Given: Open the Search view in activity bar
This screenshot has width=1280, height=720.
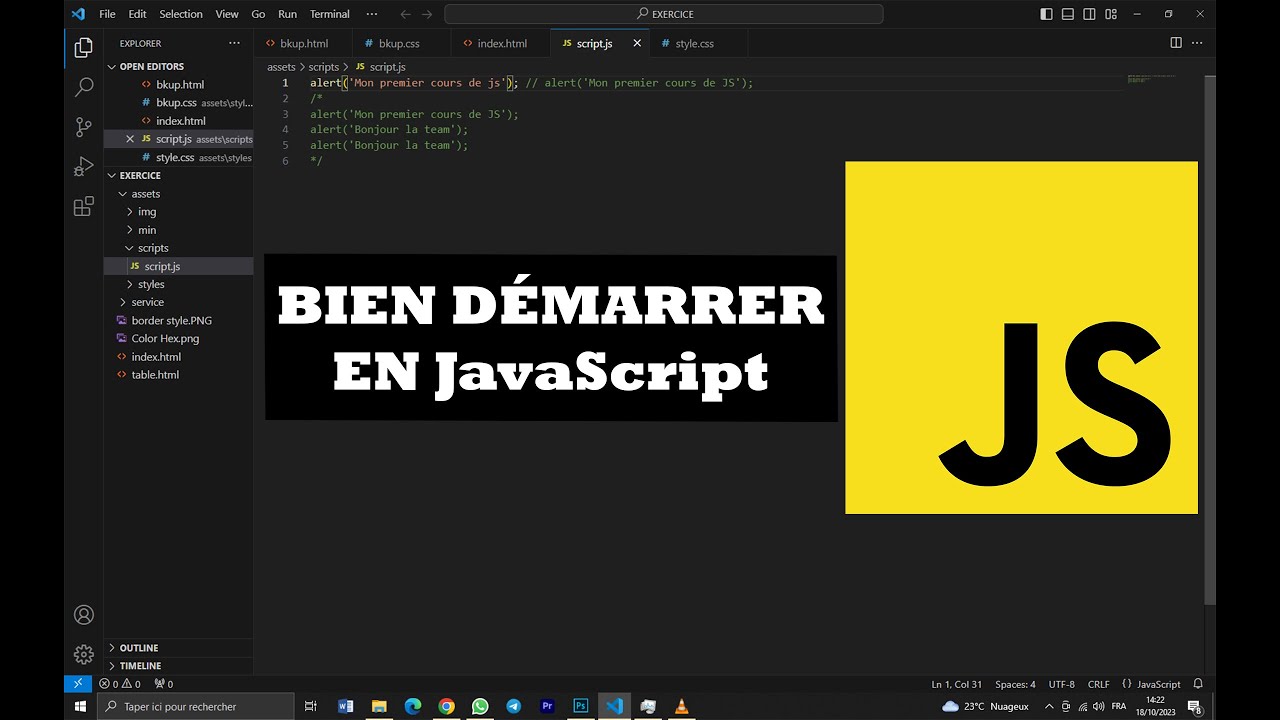Looking at the screenshot, I should 84,88.
